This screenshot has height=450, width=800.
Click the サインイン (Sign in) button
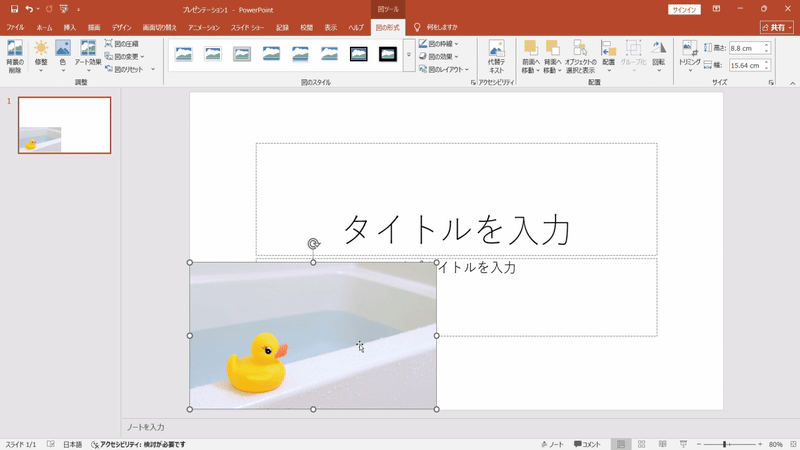pos(684,10)
